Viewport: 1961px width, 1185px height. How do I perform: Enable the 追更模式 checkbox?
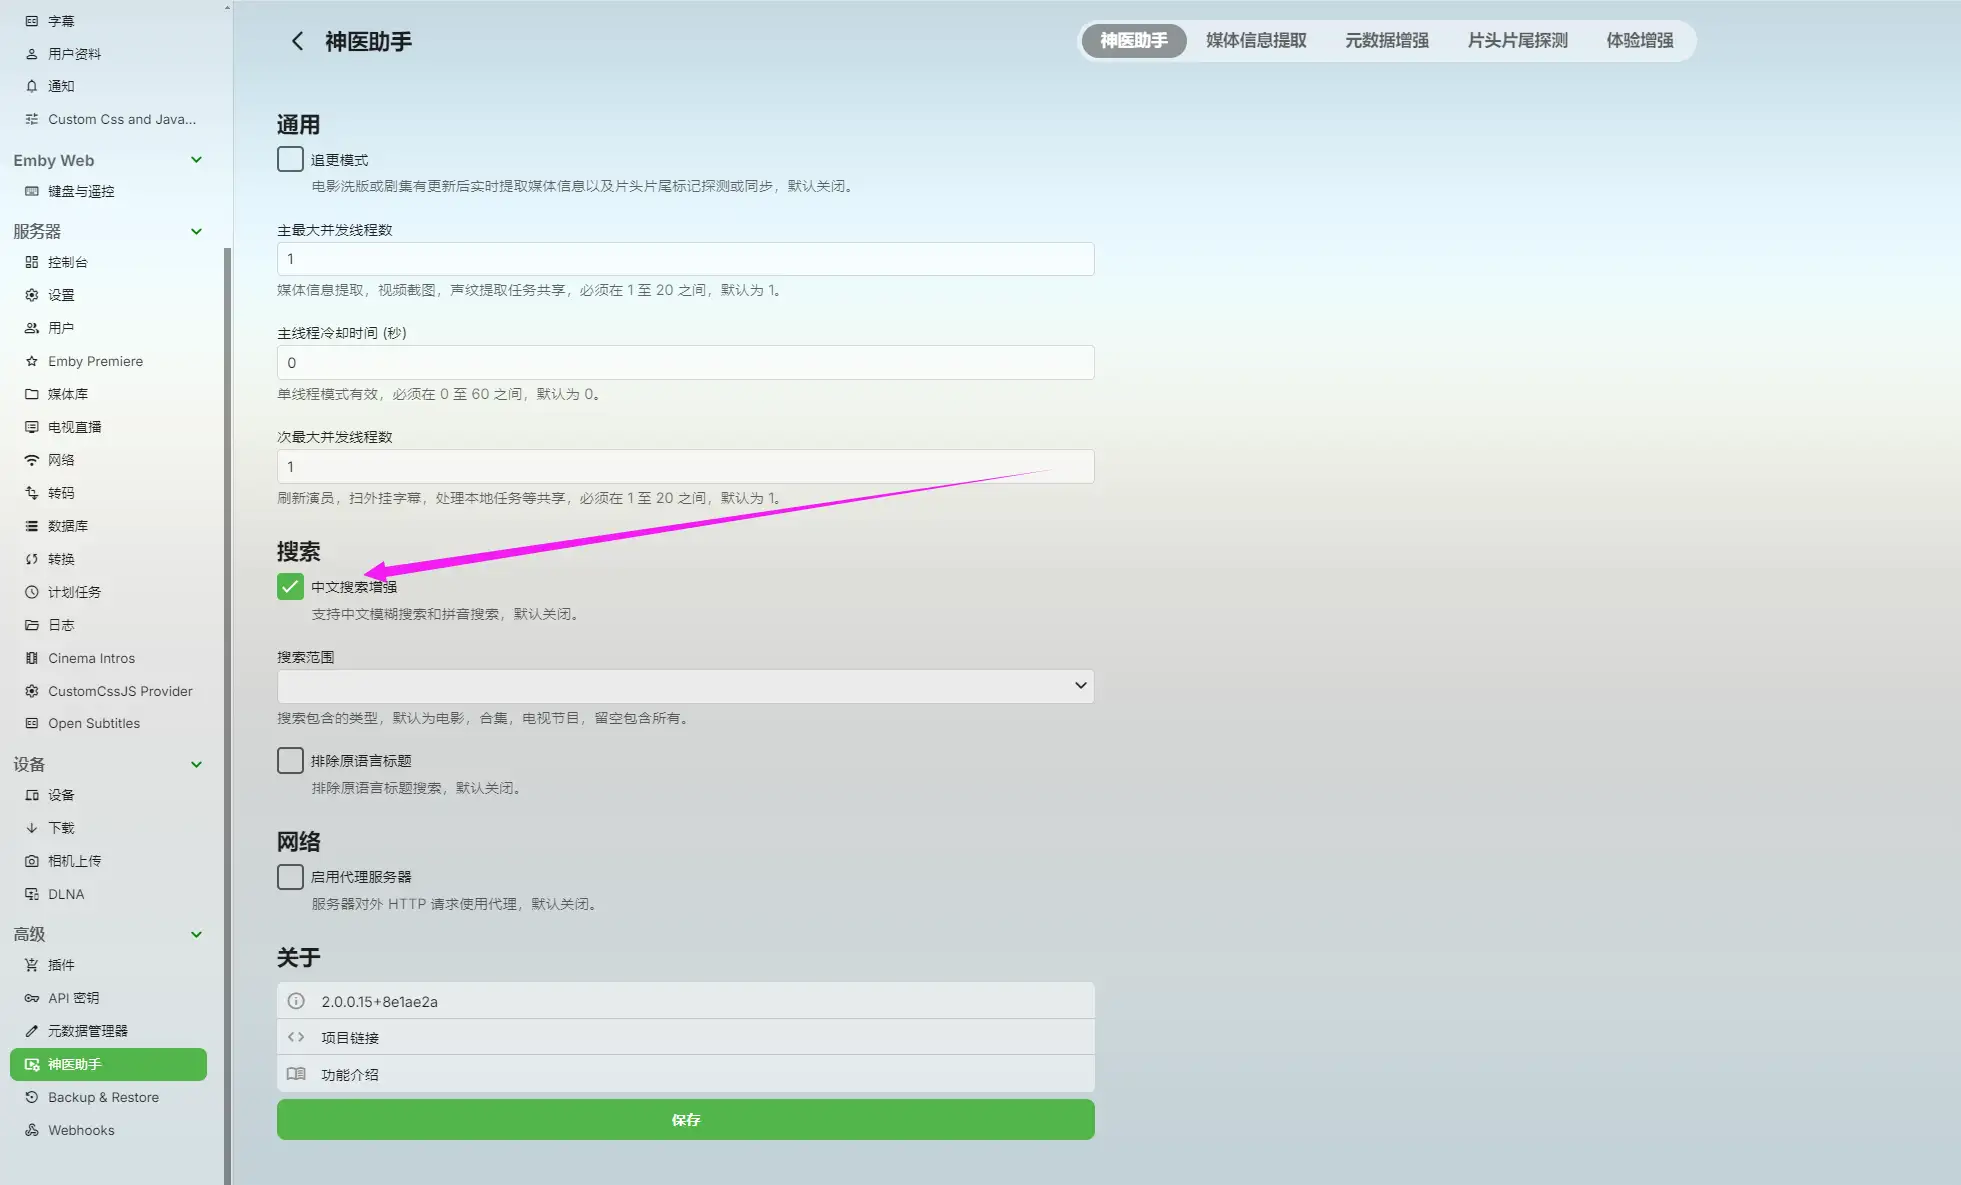pos(290,159)
